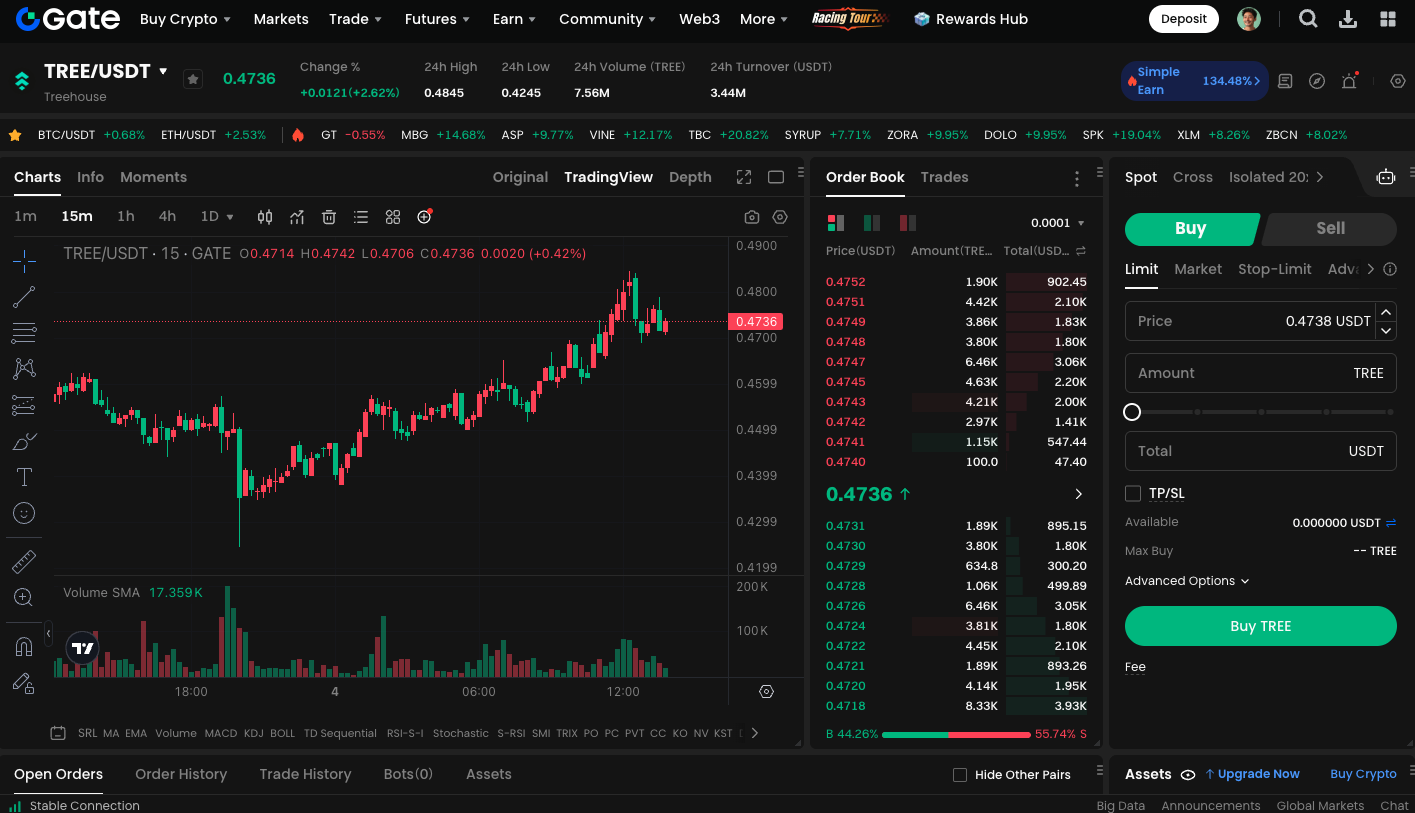1415x813 pixels.
Task: Open the Info tab
Action: point(90,177)
